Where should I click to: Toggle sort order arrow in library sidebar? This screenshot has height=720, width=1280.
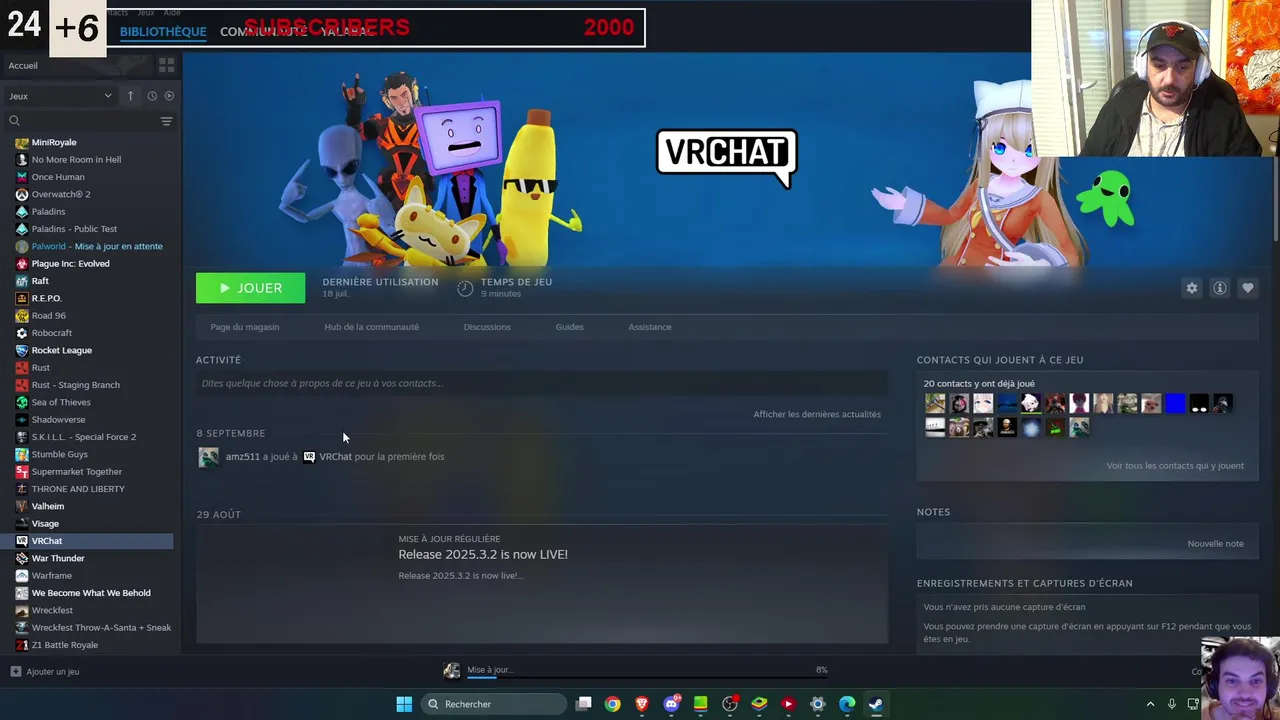pyautogui.click(x=130, y=96)
